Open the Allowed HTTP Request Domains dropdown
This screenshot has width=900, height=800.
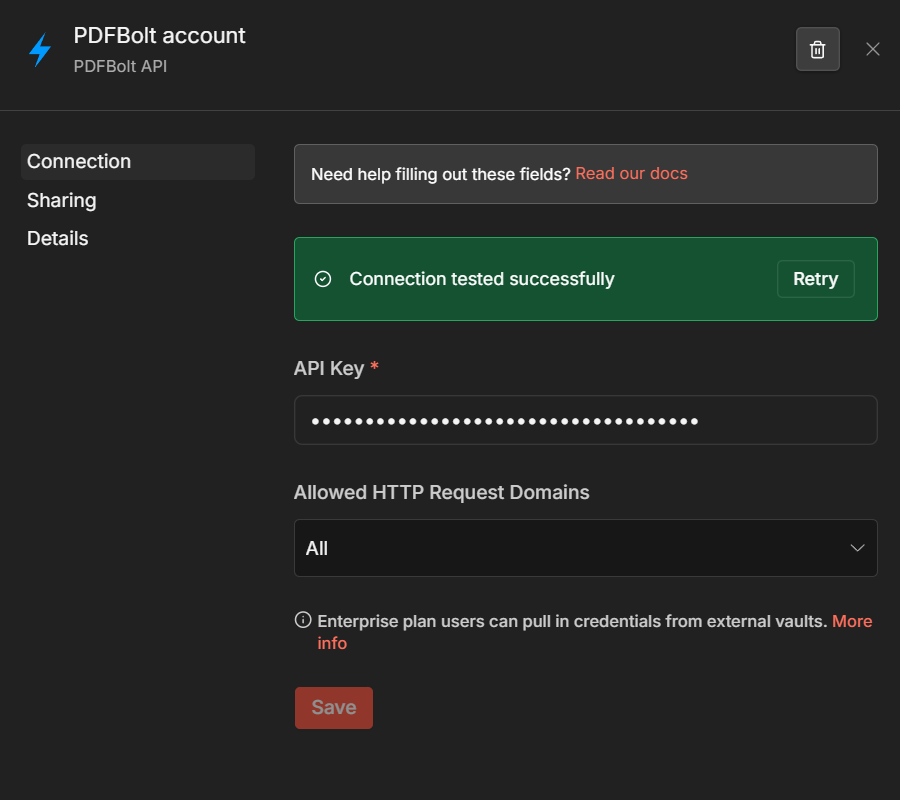pos(585,548)
